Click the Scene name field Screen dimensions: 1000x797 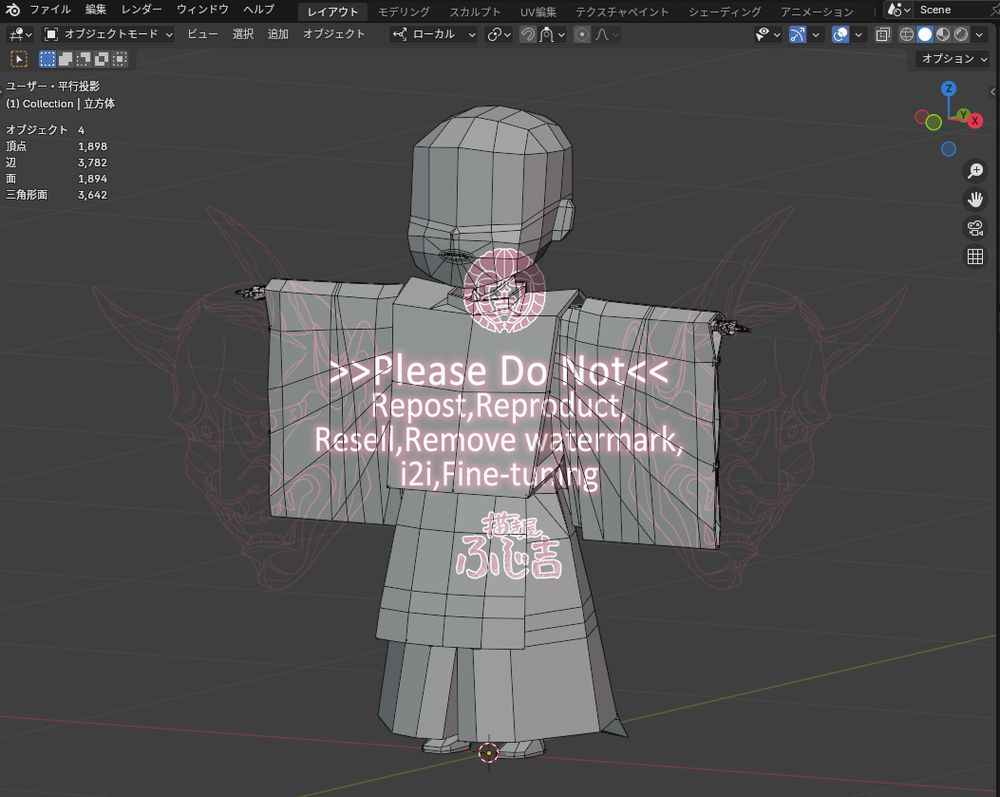tap(955, 10)
